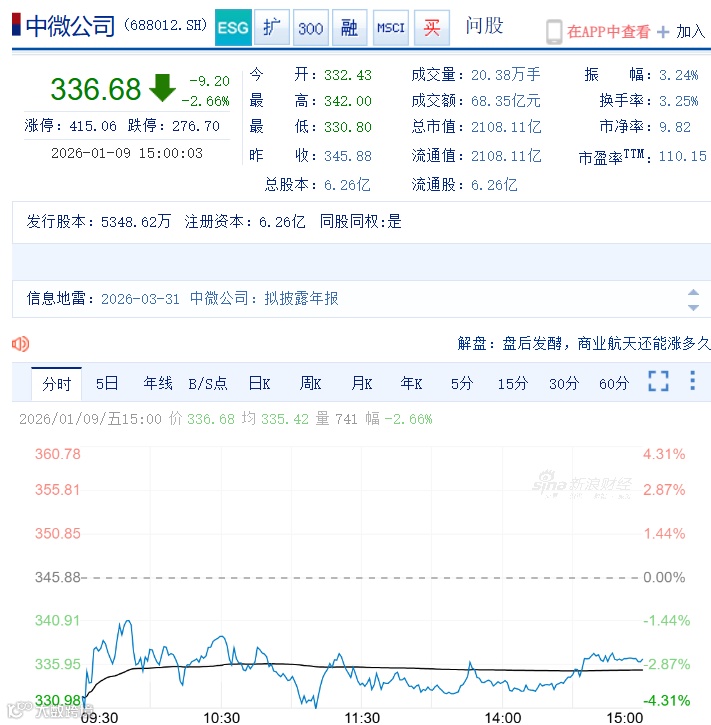The image size is (711, 725).
Task: Click the fullscreen chart icon
Action: click(658, 381)
